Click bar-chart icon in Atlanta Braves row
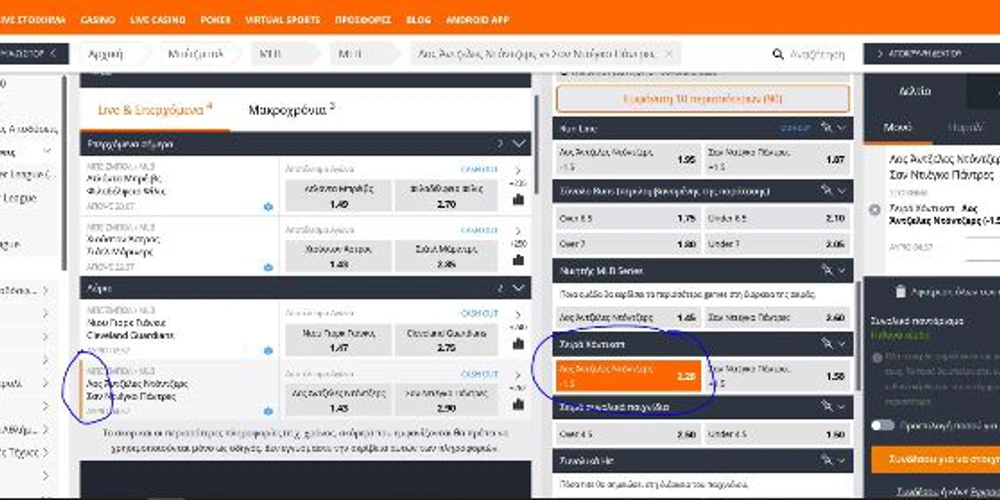This screenshot has width=1000, height=500. pyautogui.click(x=518, y=200)
